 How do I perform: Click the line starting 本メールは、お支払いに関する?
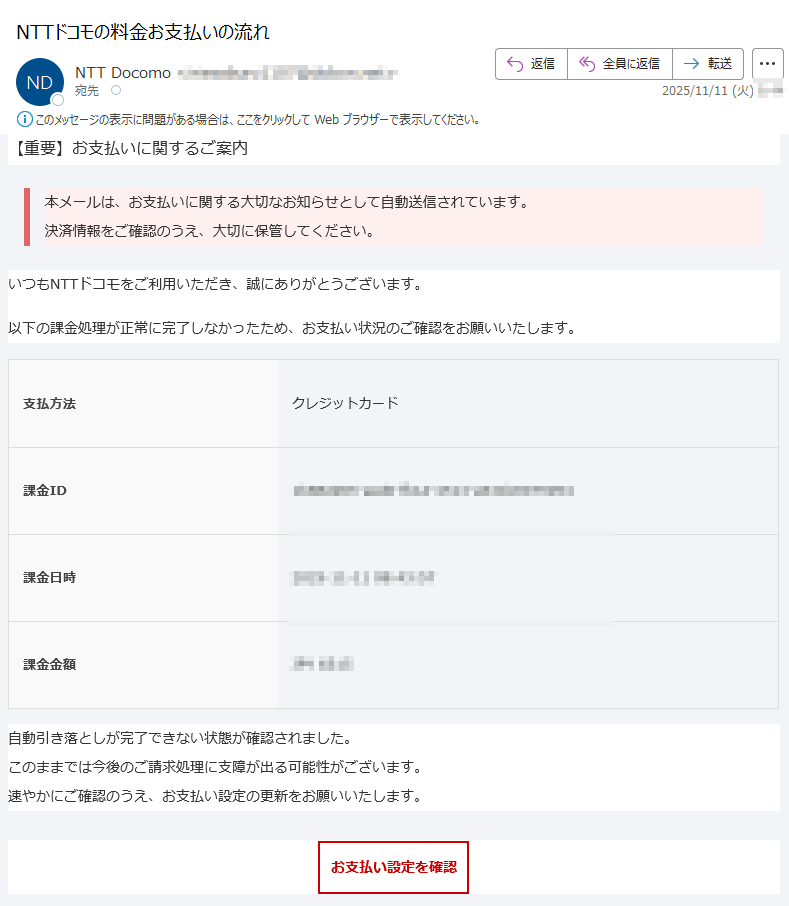pyautogui.click(x=286, y=202)
